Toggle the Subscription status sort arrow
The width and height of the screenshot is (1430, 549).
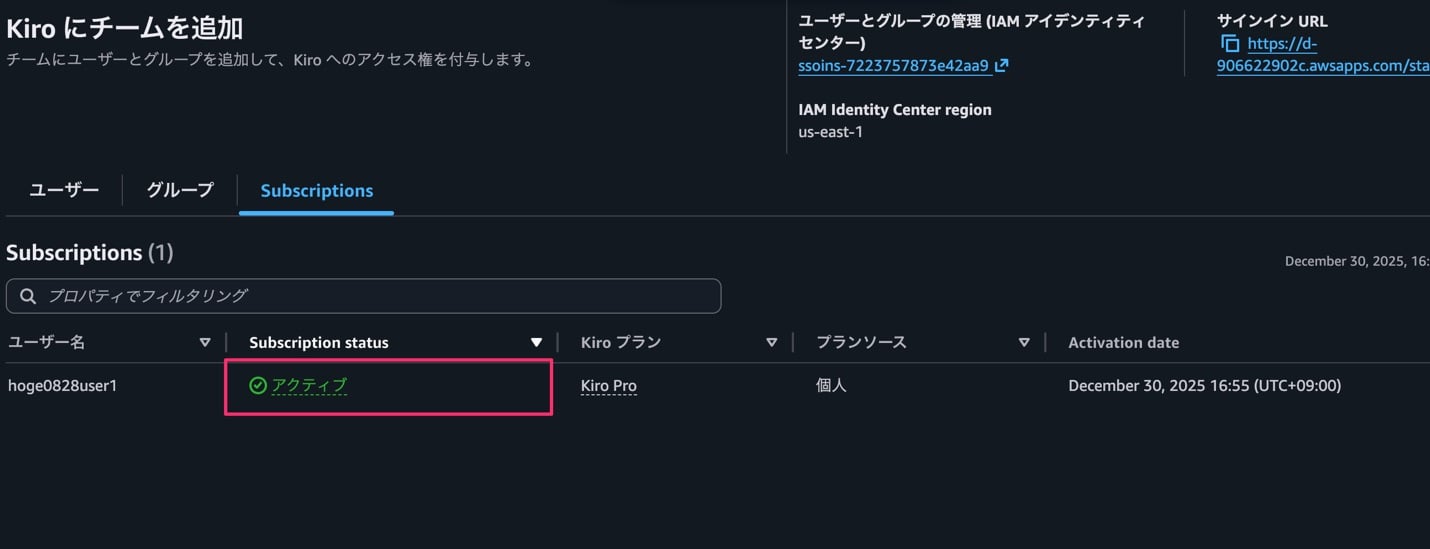536,342
